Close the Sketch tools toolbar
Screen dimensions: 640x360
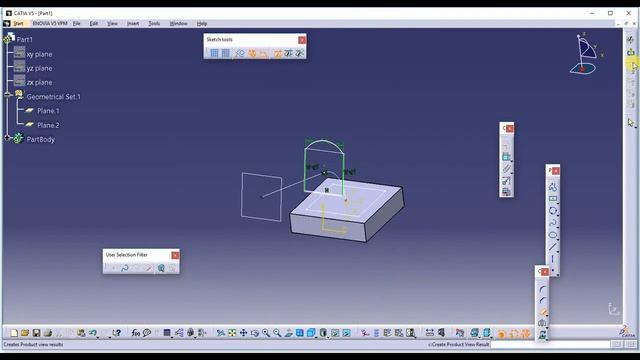pyautogui.click(x=302, y=40)
